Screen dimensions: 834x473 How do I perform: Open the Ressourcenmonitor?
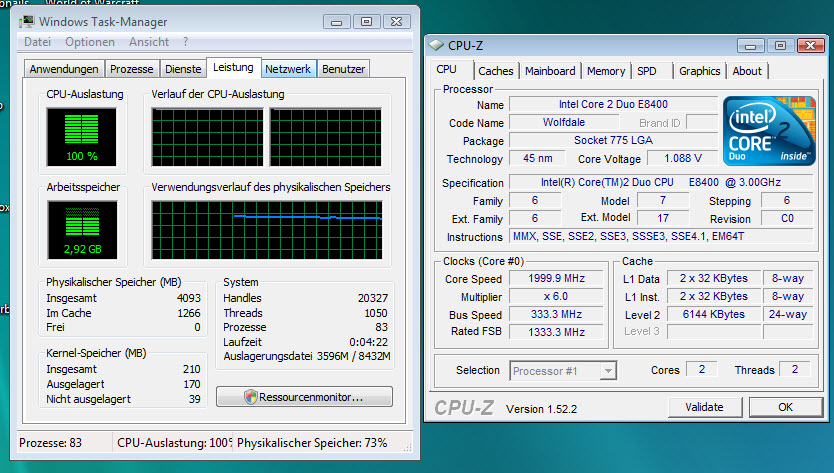coord(304,397)
